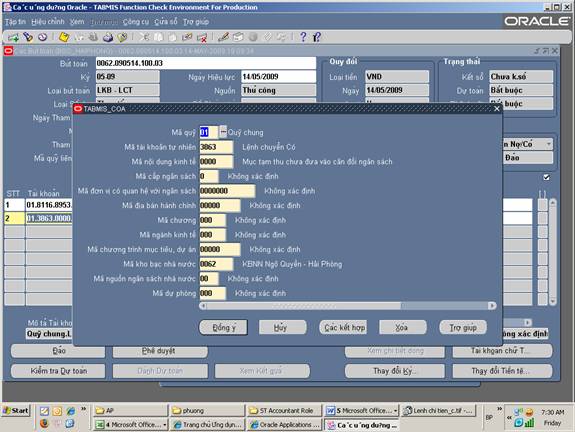Screen dimensions: 575x432
Task: Click the Firefox quick launch icon
Action: (44, 424)
